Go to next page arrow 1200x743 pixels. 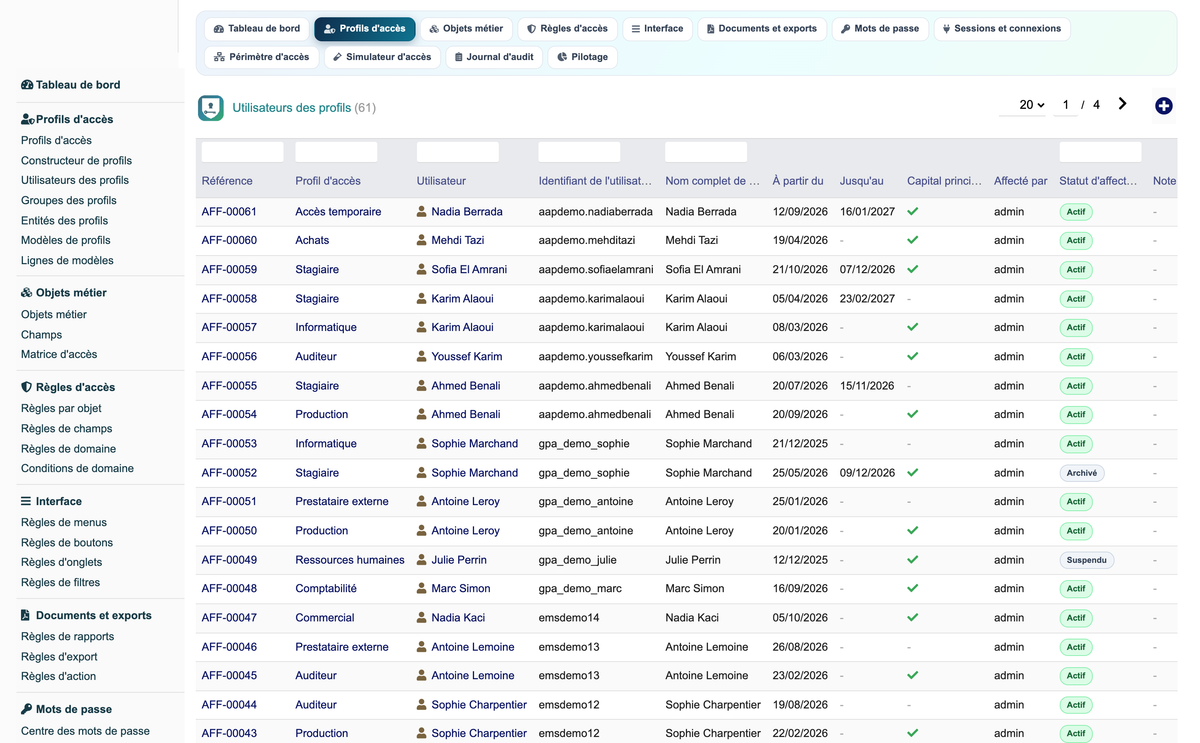[x=1123, y=104]
